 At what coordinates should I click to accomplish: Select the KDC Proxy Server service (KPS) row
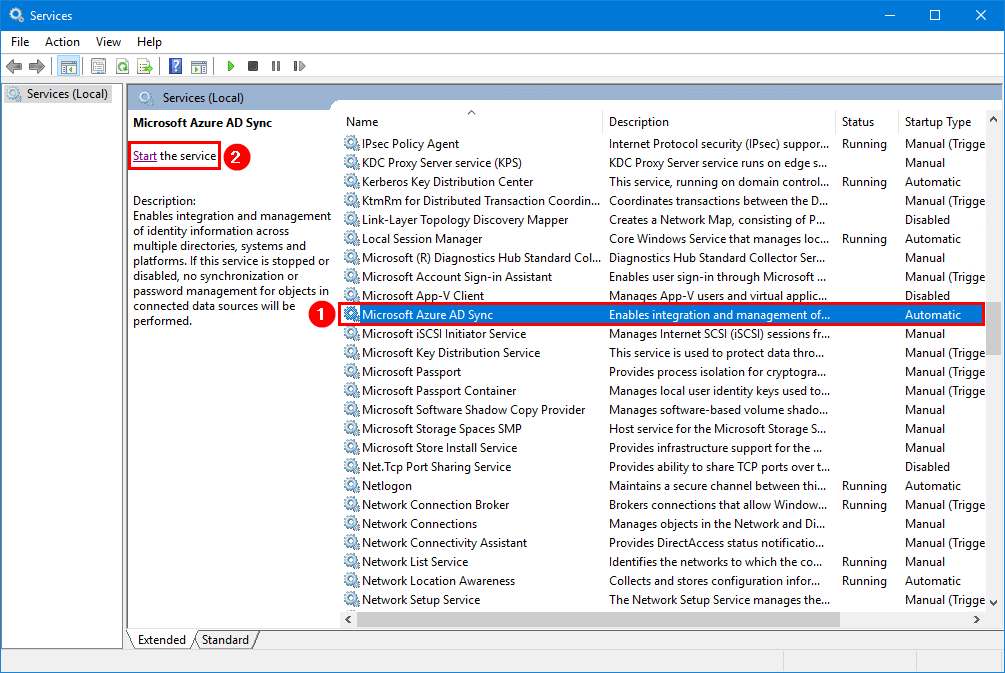pyautogui.click(x=664, y=163)
